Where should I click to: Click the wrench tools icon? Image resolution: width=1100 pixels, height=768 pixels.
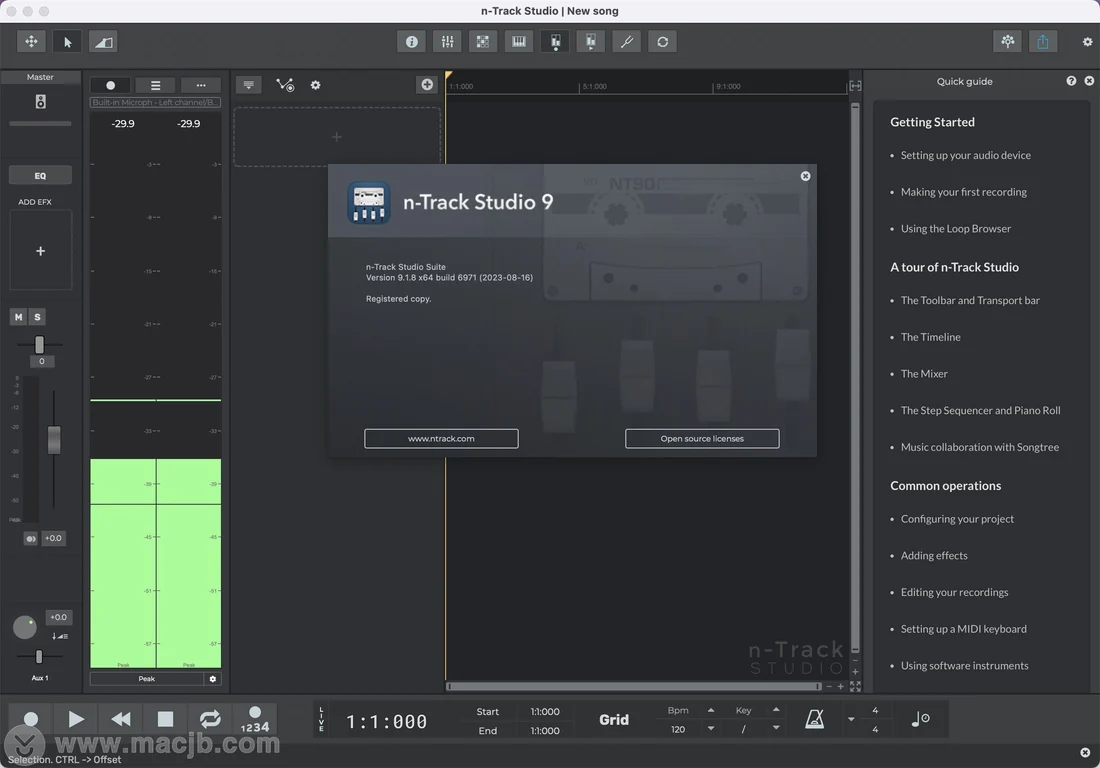tap(626, 42)
